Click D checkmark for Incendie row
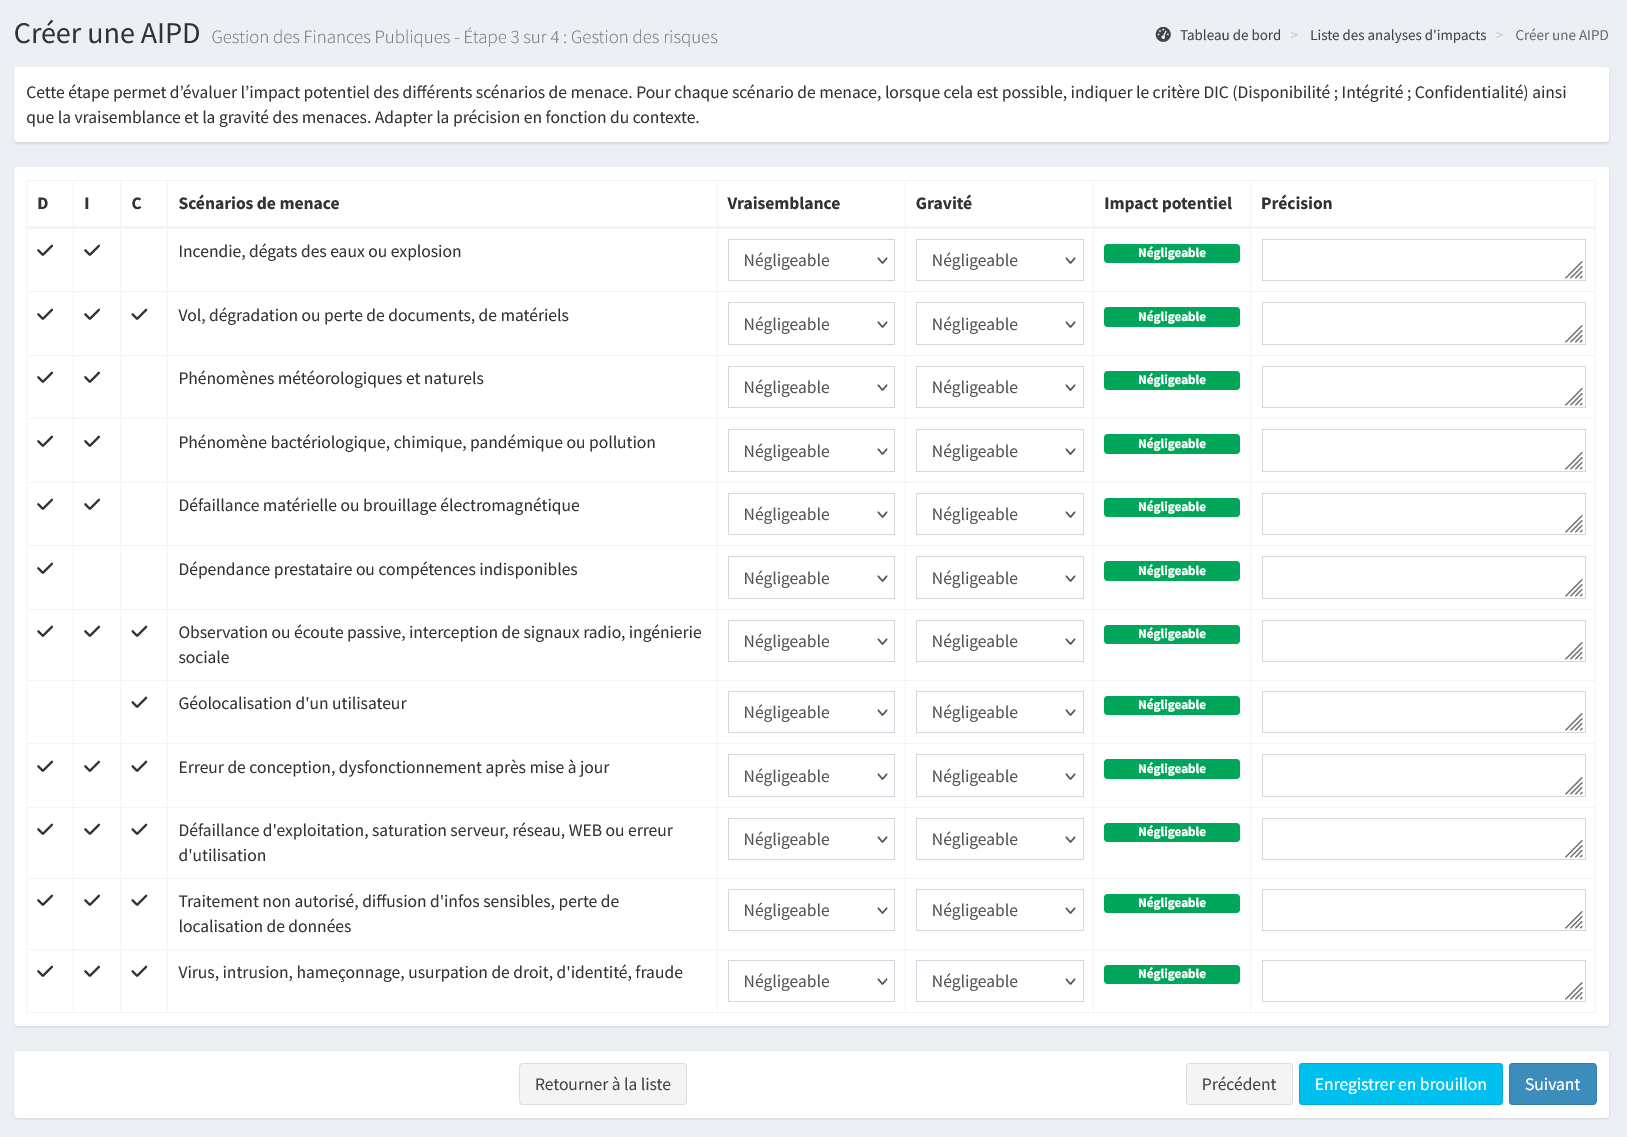This screenshot has width=1627, height=1137. 45,251
